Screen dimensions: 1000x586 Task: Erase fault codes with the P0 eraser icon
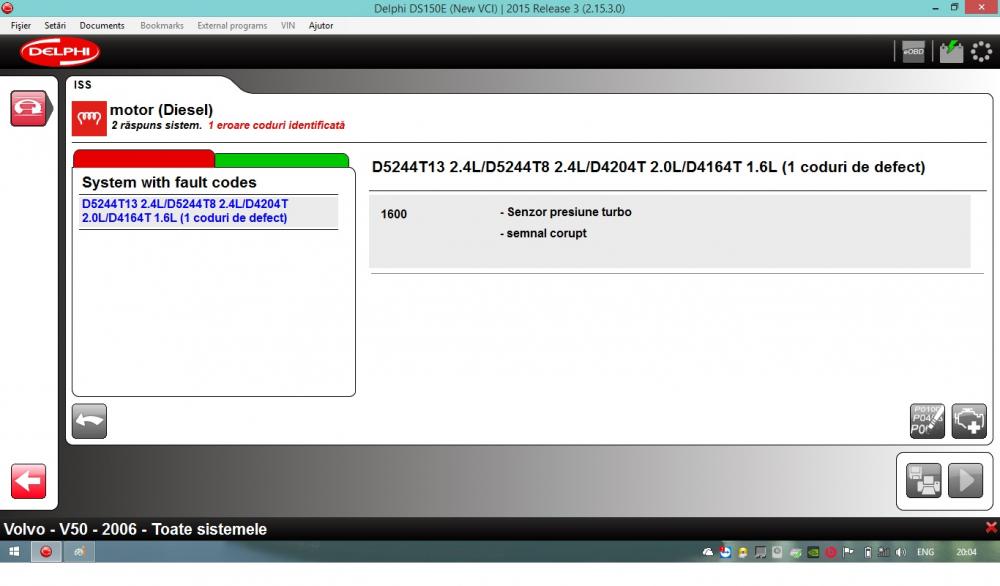pyautogui.click(x=927, y=421)
